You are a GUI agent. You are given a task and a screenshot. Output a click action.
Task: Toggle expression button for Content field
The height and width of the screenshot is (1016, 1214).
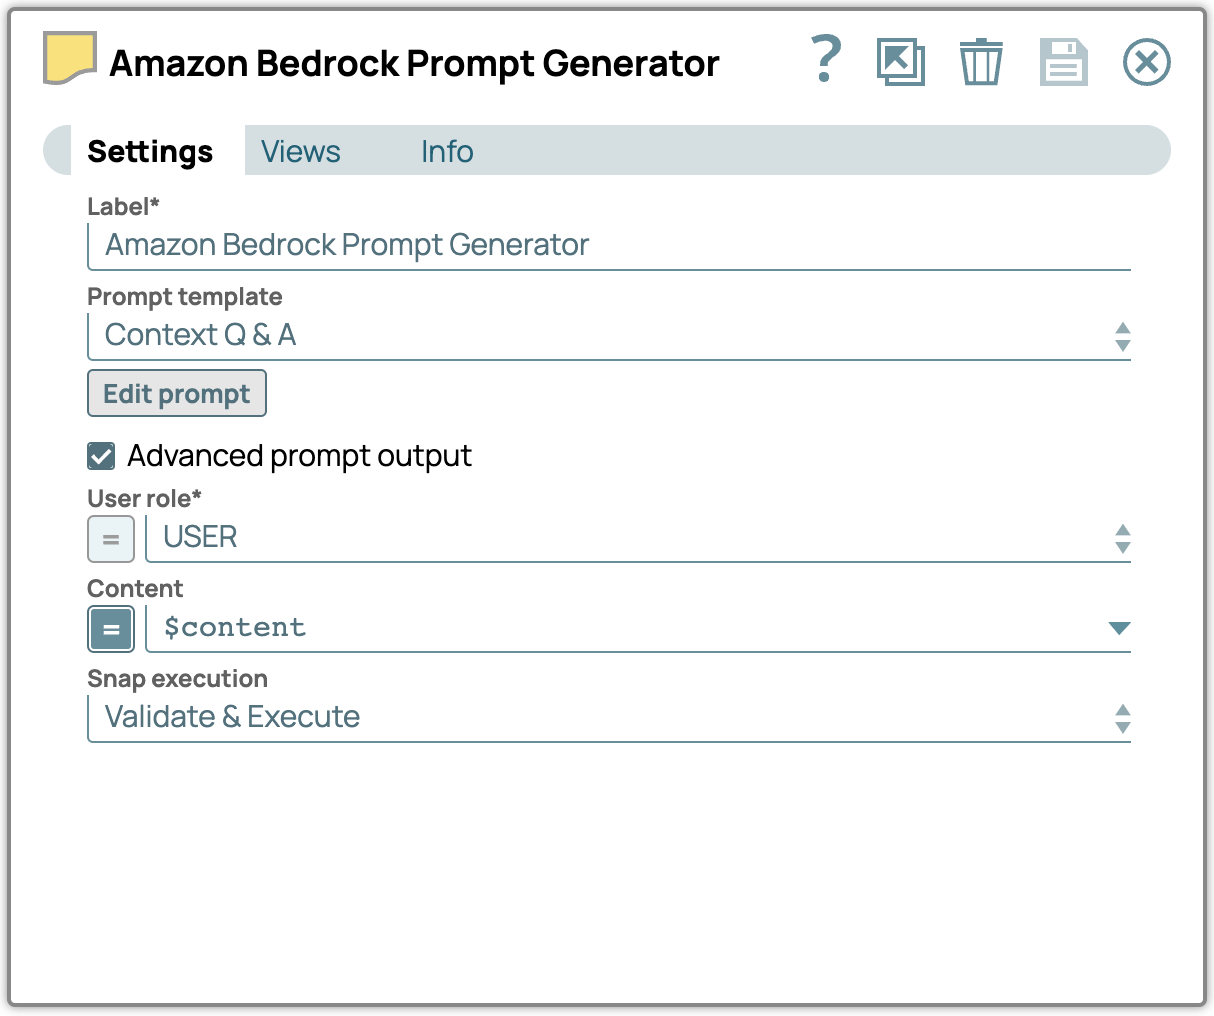pyautogui.click(x=111, y=629)
